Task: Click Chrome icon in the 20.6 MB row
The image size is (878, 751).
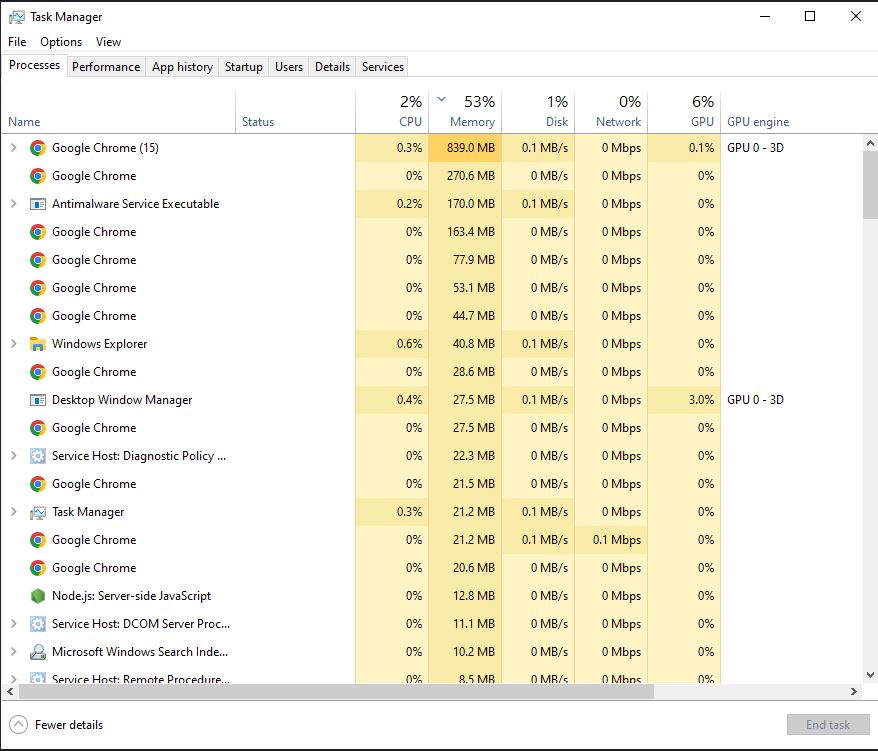Action: [x=38, y=568]
